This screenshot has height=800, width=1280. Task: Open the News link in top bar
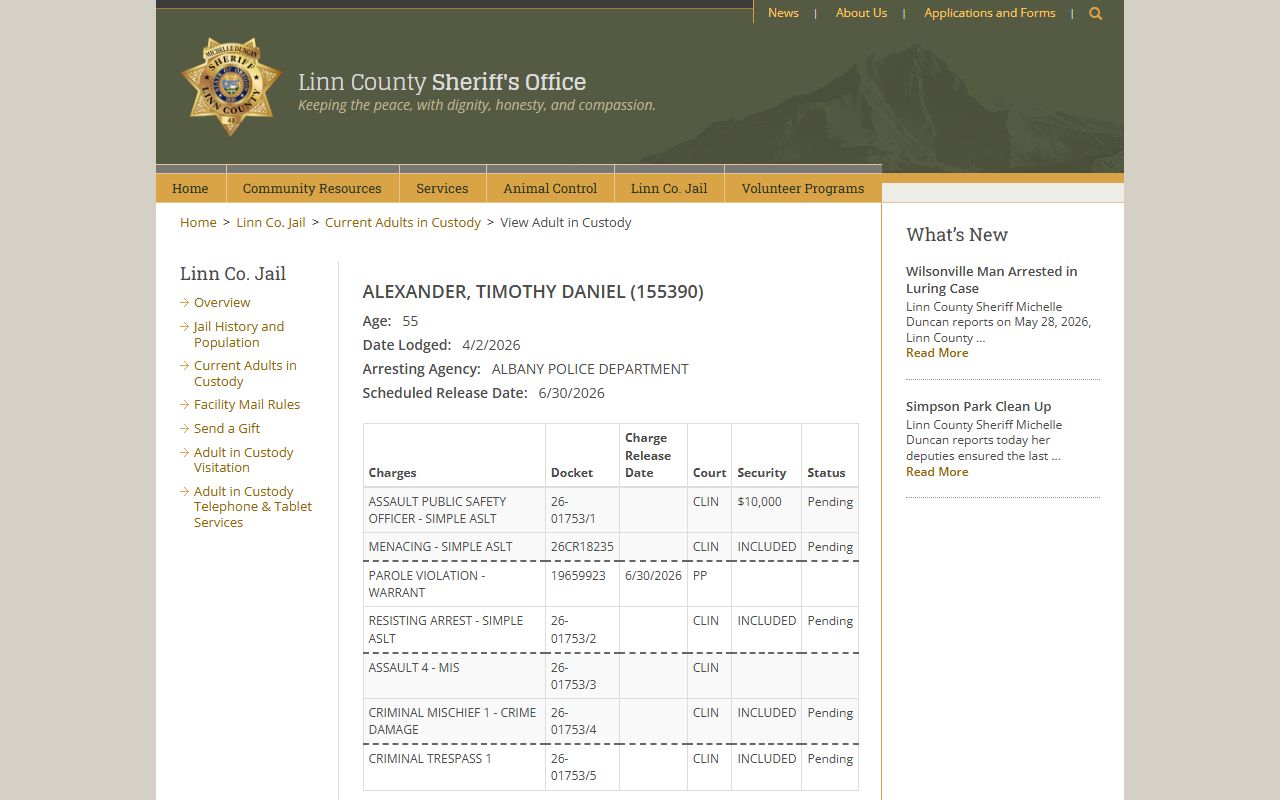pyautogui.click(x=783, y=13)
